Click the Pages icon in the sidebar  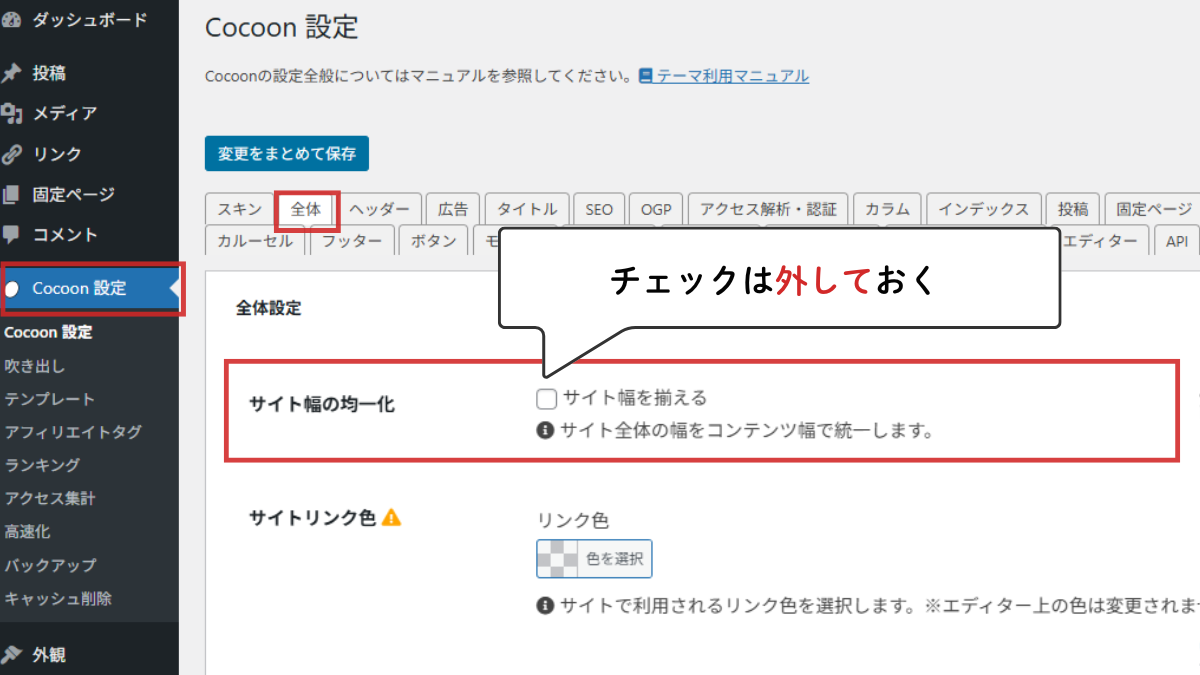12,194
